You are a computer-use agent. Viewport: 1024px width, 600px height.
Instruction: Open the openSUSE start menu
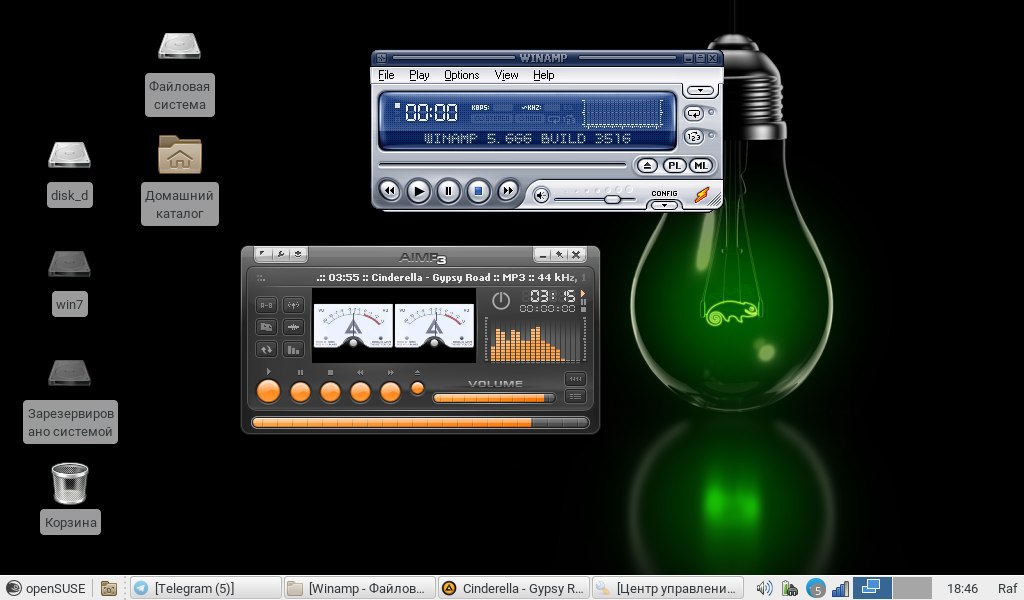[46, 588]
